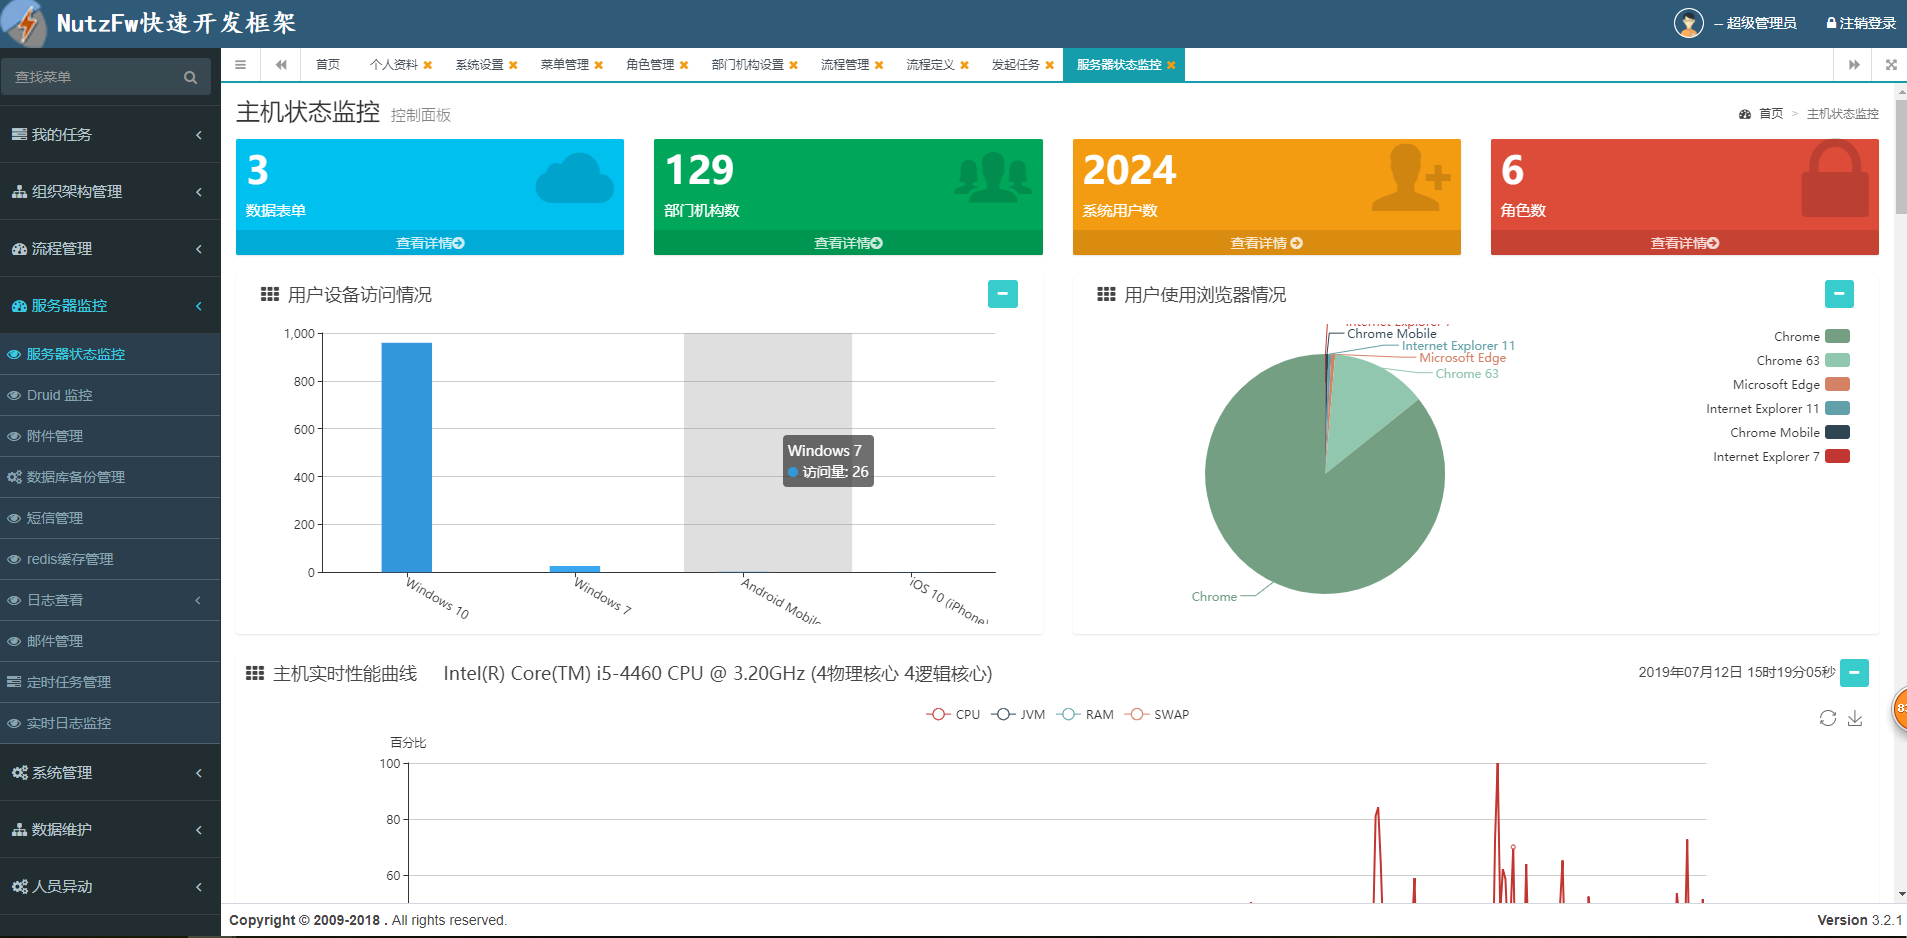Click 查看详情 on 部门机构数 card
The width and height of the screenshot is (1907, 938).
coord(848,243)
